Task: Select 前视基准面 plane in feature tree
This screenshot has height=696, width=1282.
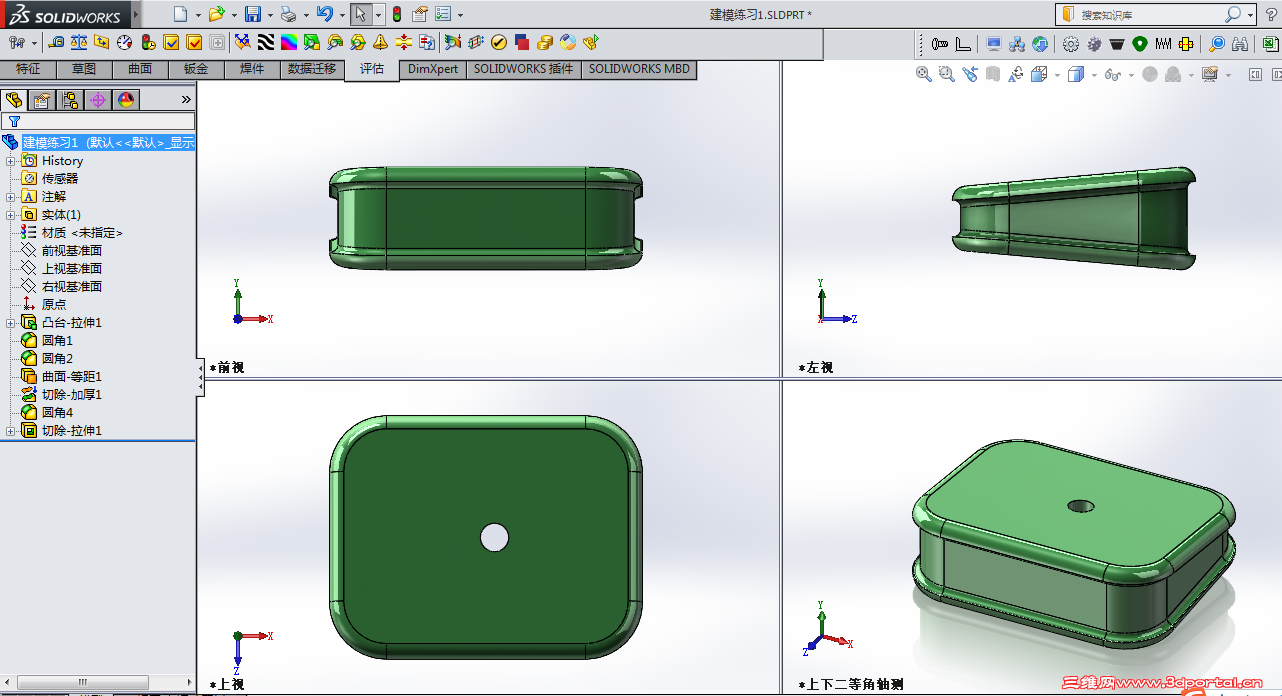Action: click(71, 251)
